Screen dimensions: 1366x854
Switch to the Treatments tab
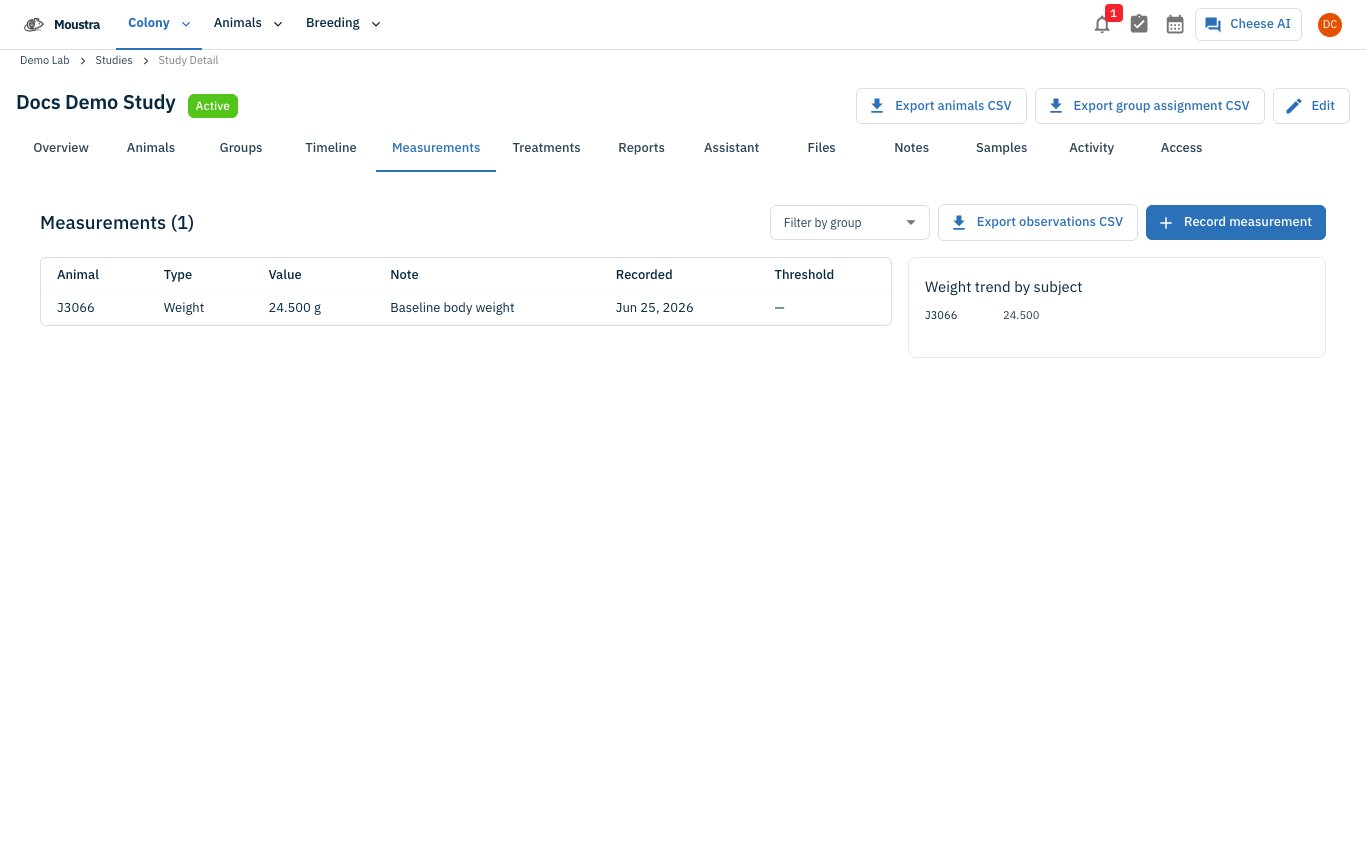tap(546, 148)
